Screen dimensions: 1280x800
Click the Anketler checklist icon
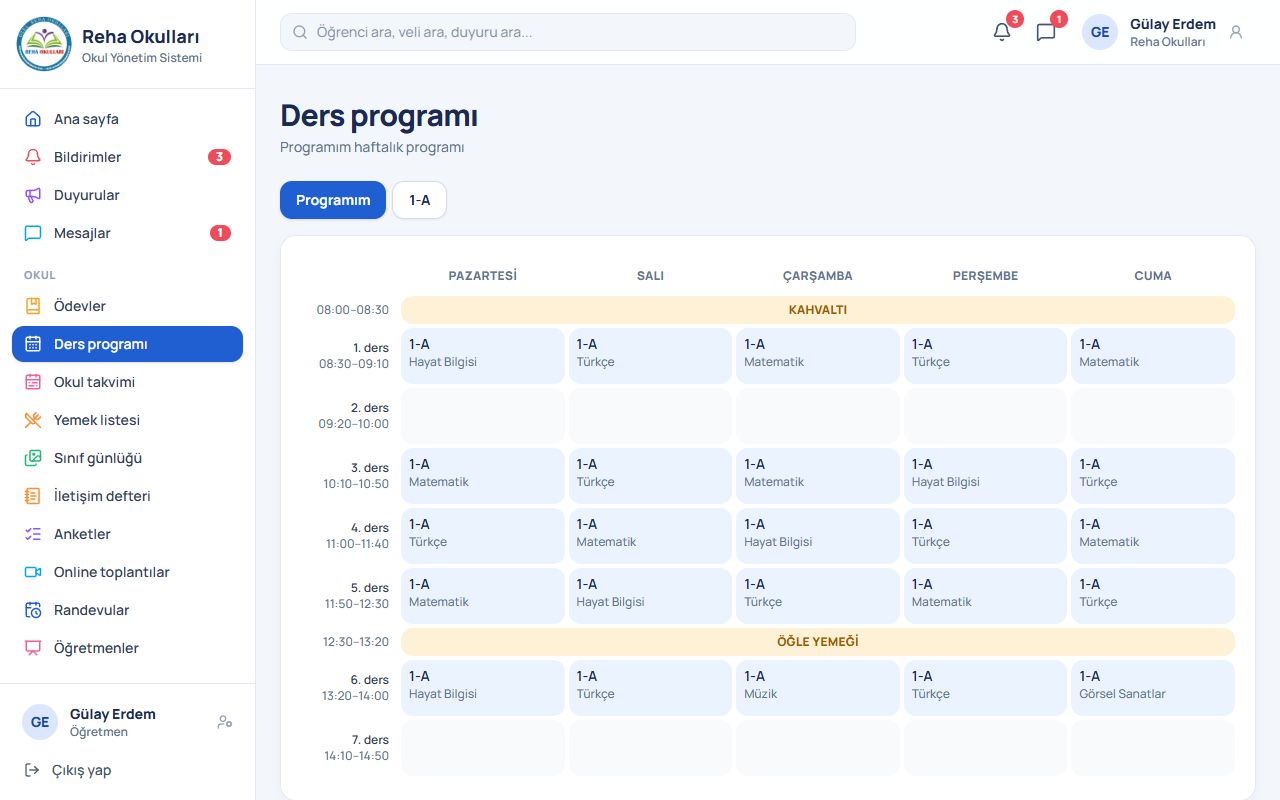coord(33,534)
